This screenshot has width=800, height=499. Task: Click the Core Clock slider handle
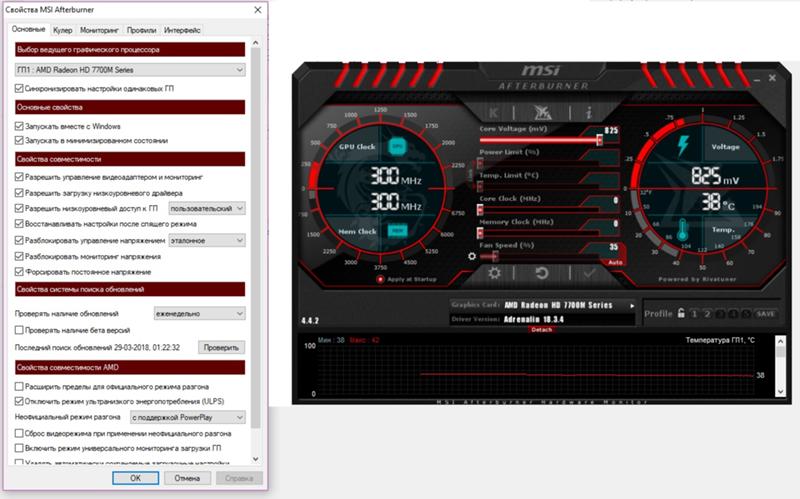pos(480,210)
